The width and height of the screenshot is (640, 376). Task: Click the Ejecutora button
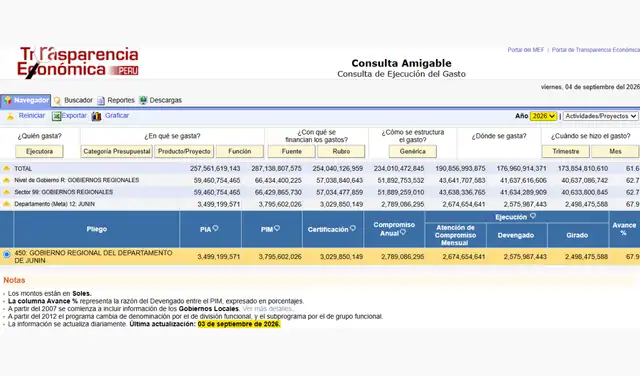[x=40, y=151]
